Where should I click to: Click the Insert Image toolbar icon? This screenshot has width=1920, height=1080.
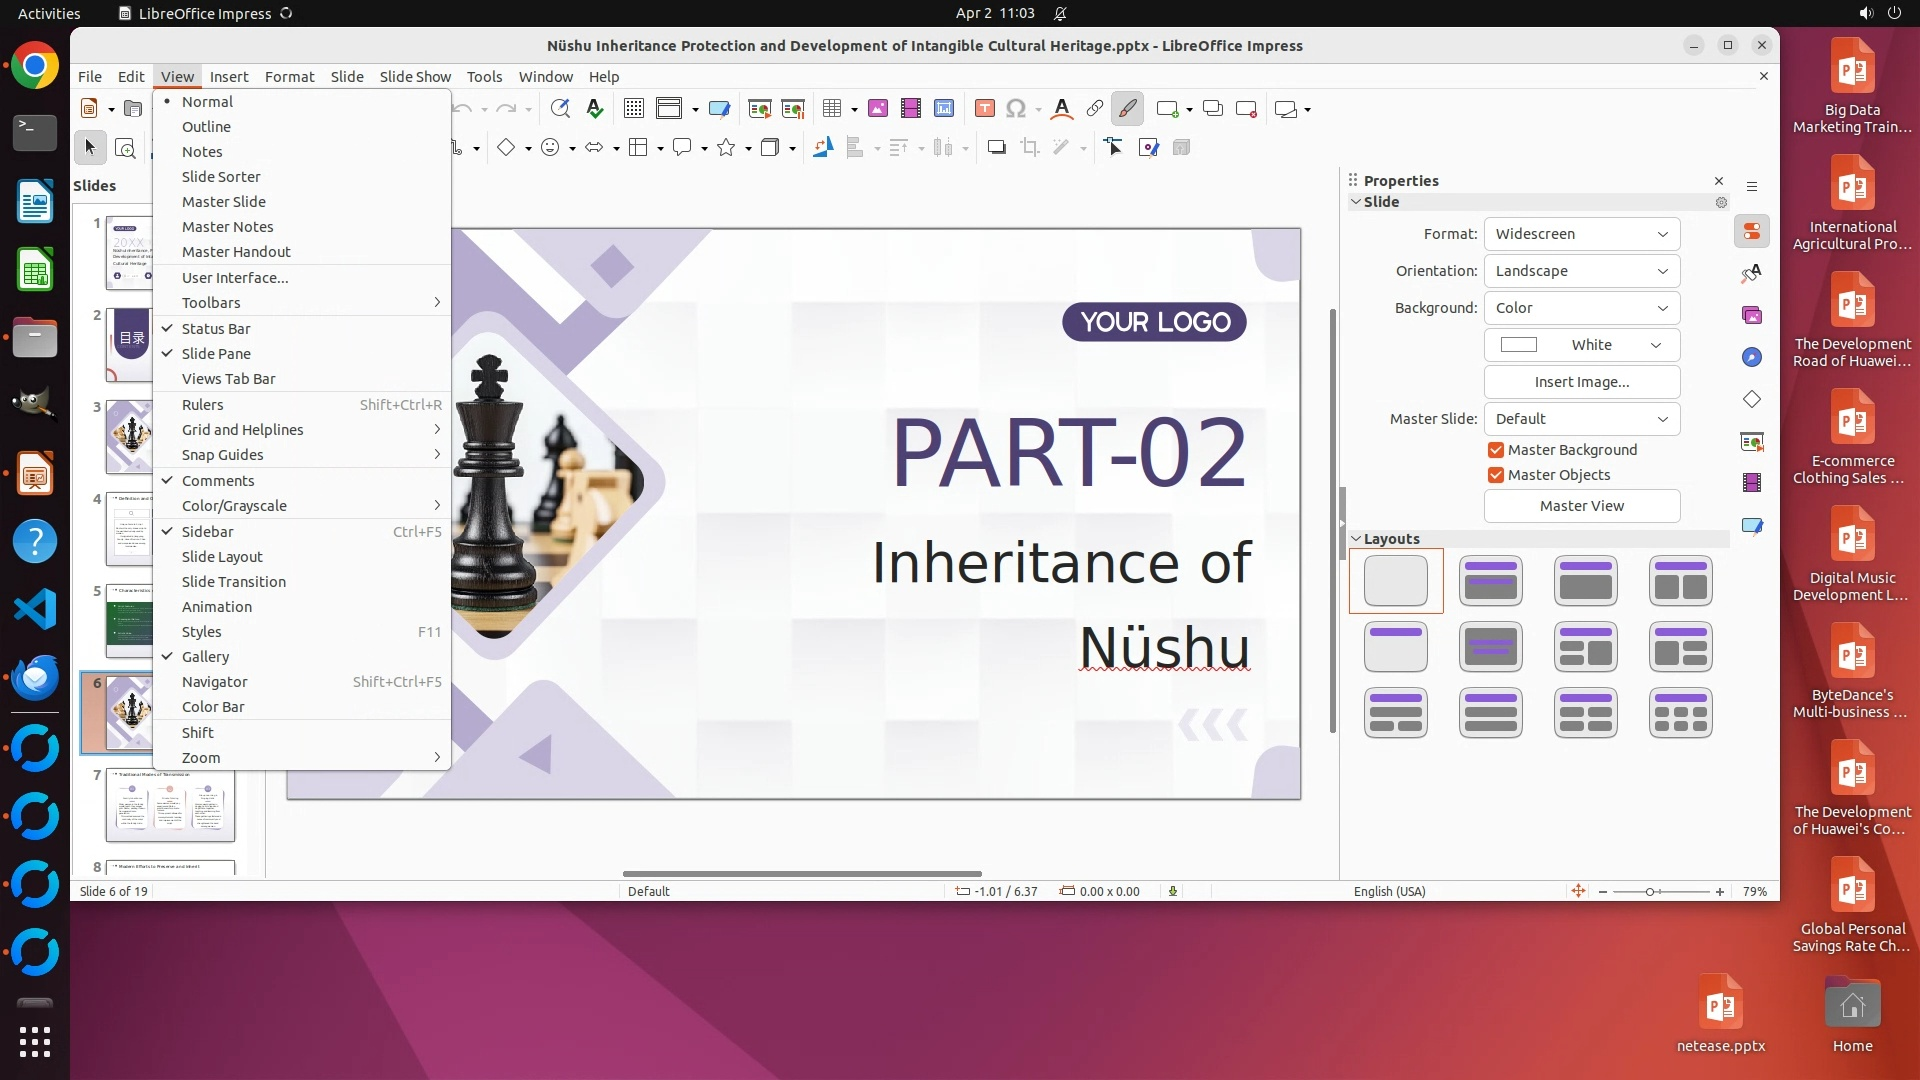[x=877, y=109]
